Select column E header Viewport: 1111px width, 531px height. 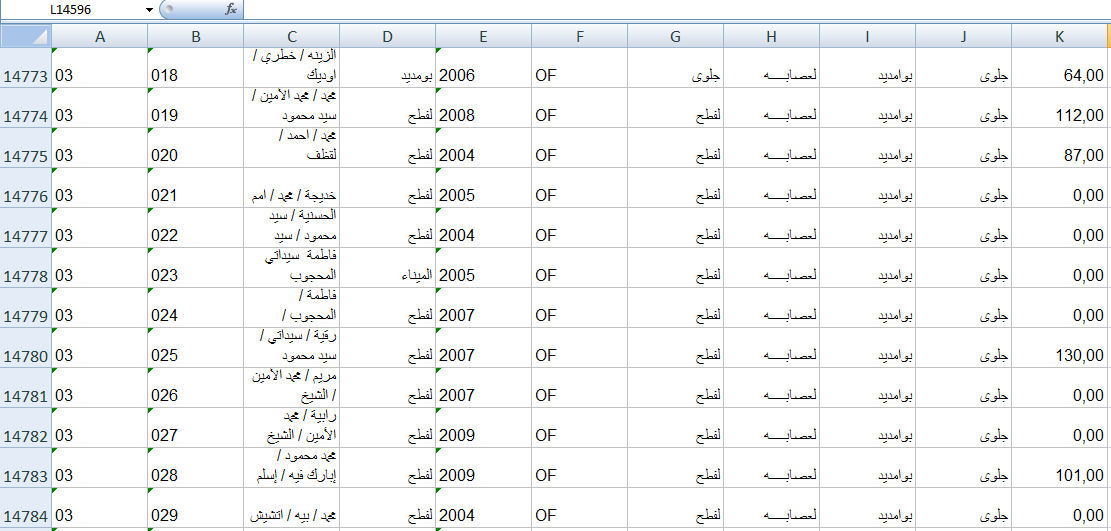click(x=483, y=37)
